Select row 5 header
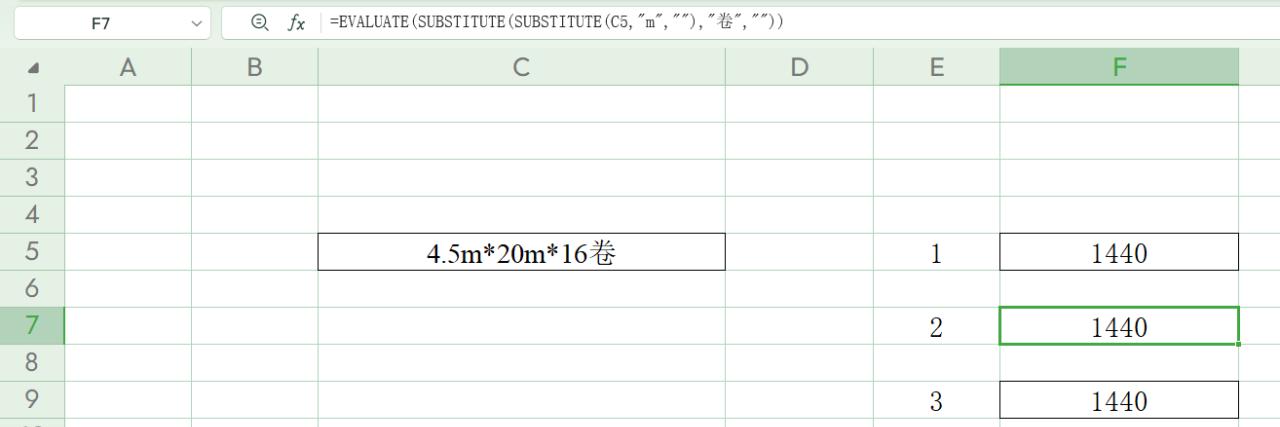This screenshot has width=1280, height=427. pyautogui.click(x=32, y=252)
